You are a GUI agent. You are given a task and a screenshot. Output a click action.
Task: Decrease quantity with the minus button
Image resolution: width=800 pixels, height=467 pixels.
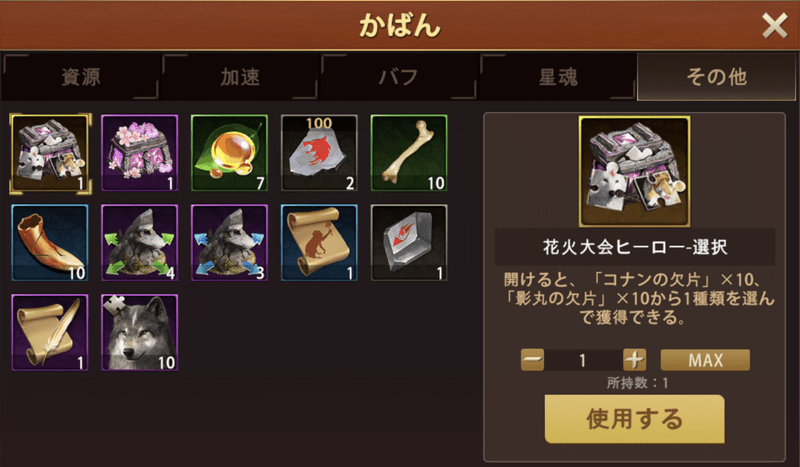pyautogui.click(x=532, y=360)
